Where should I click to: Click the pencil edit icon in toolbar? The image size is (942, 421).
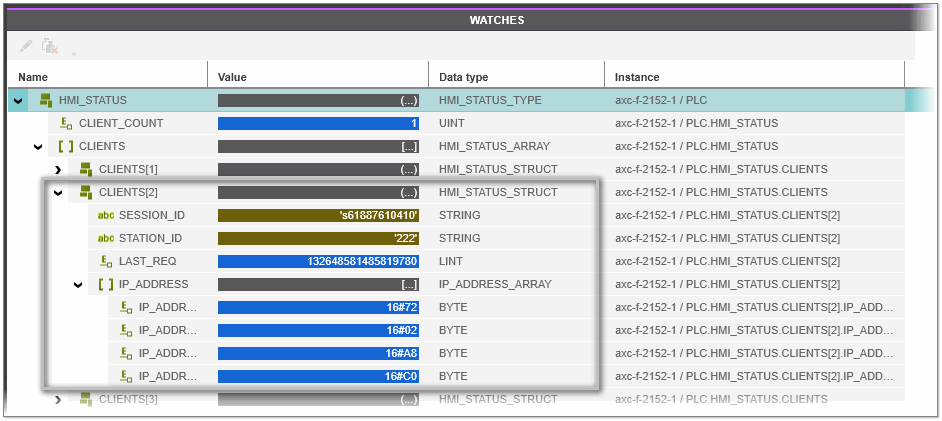pos(26,46)
